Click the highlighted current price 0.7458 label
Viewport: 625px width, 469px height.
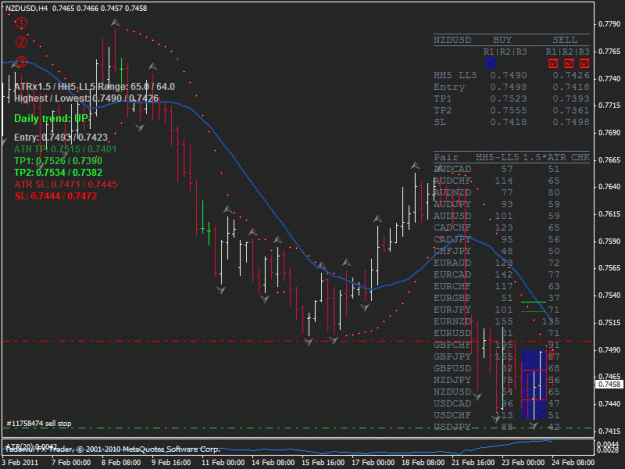(609, 384)
